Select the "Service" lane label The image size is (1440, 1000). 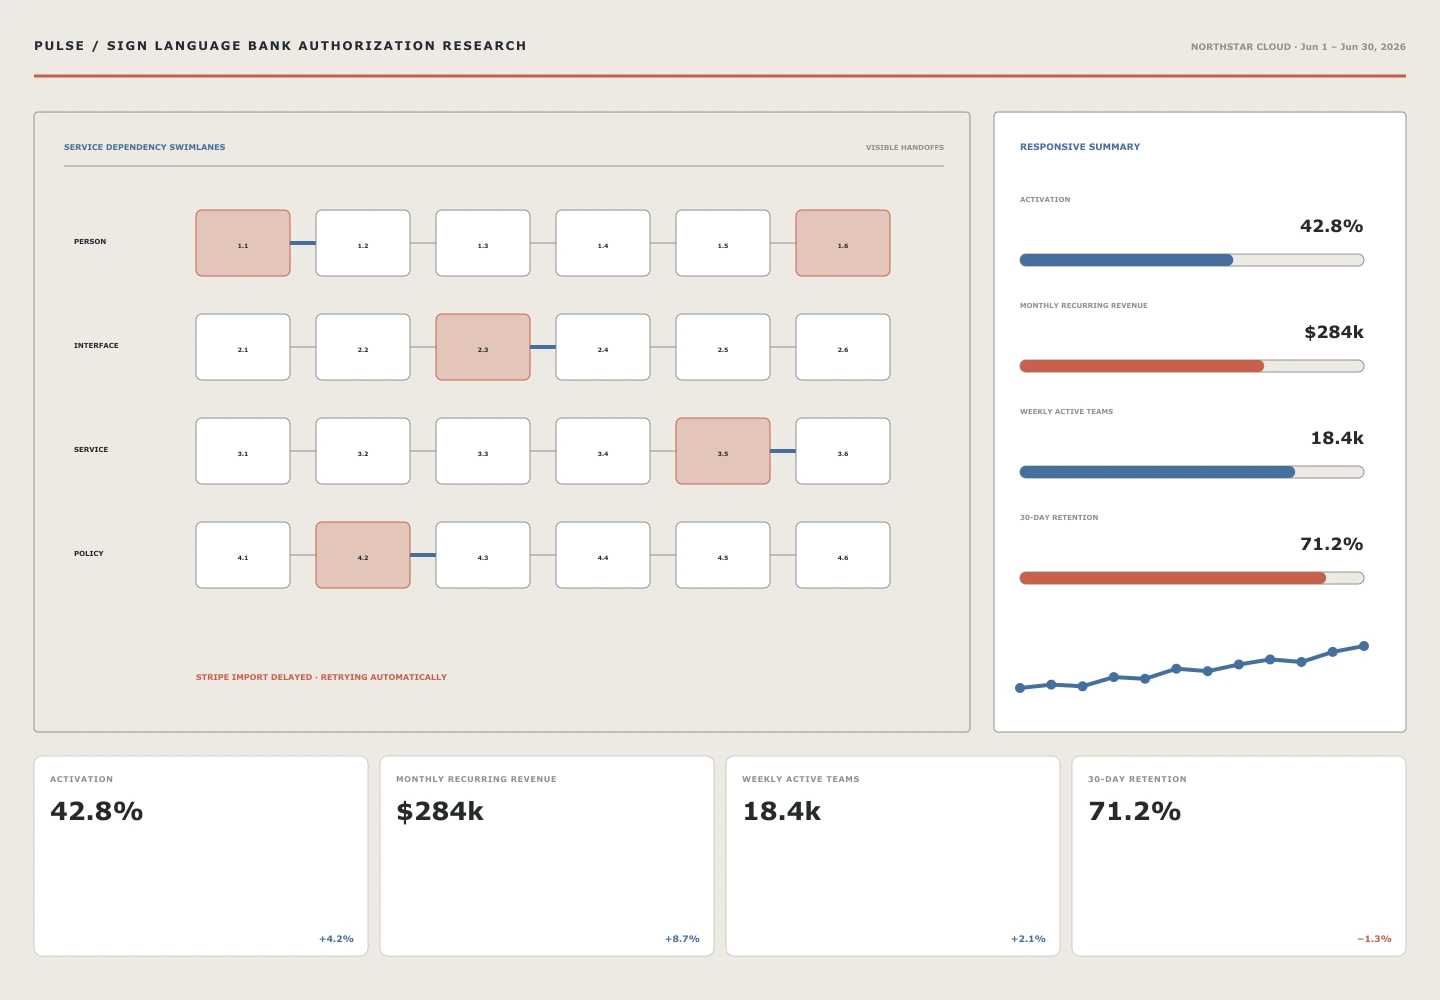(x=91, y=449)
